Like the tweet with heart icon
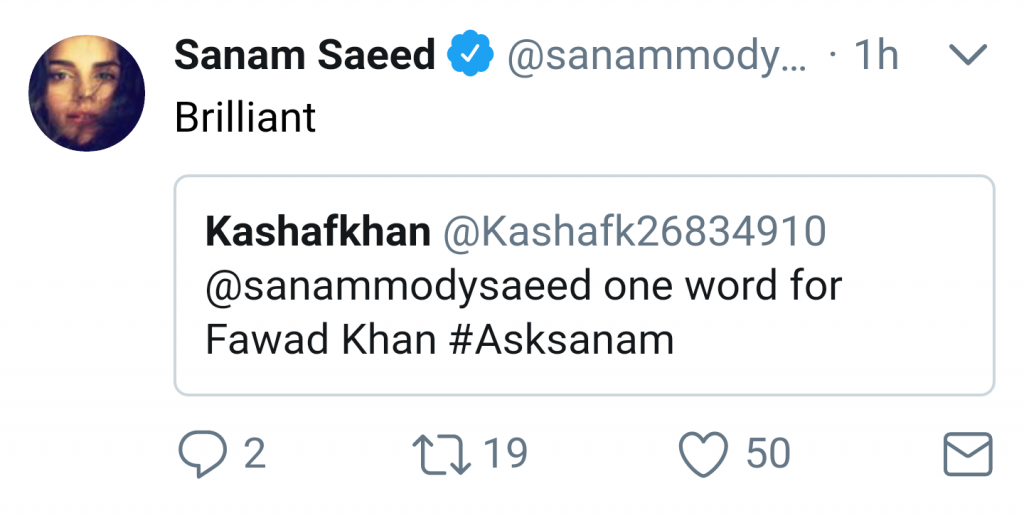 [x=703, y=455]
